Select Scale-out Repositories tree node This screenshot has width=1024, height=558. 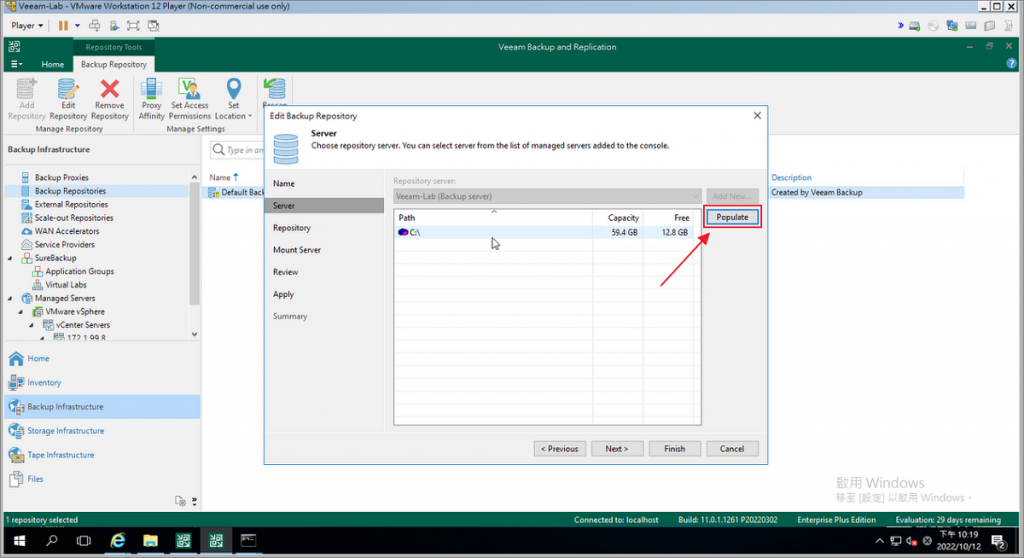tap(74, 218)
